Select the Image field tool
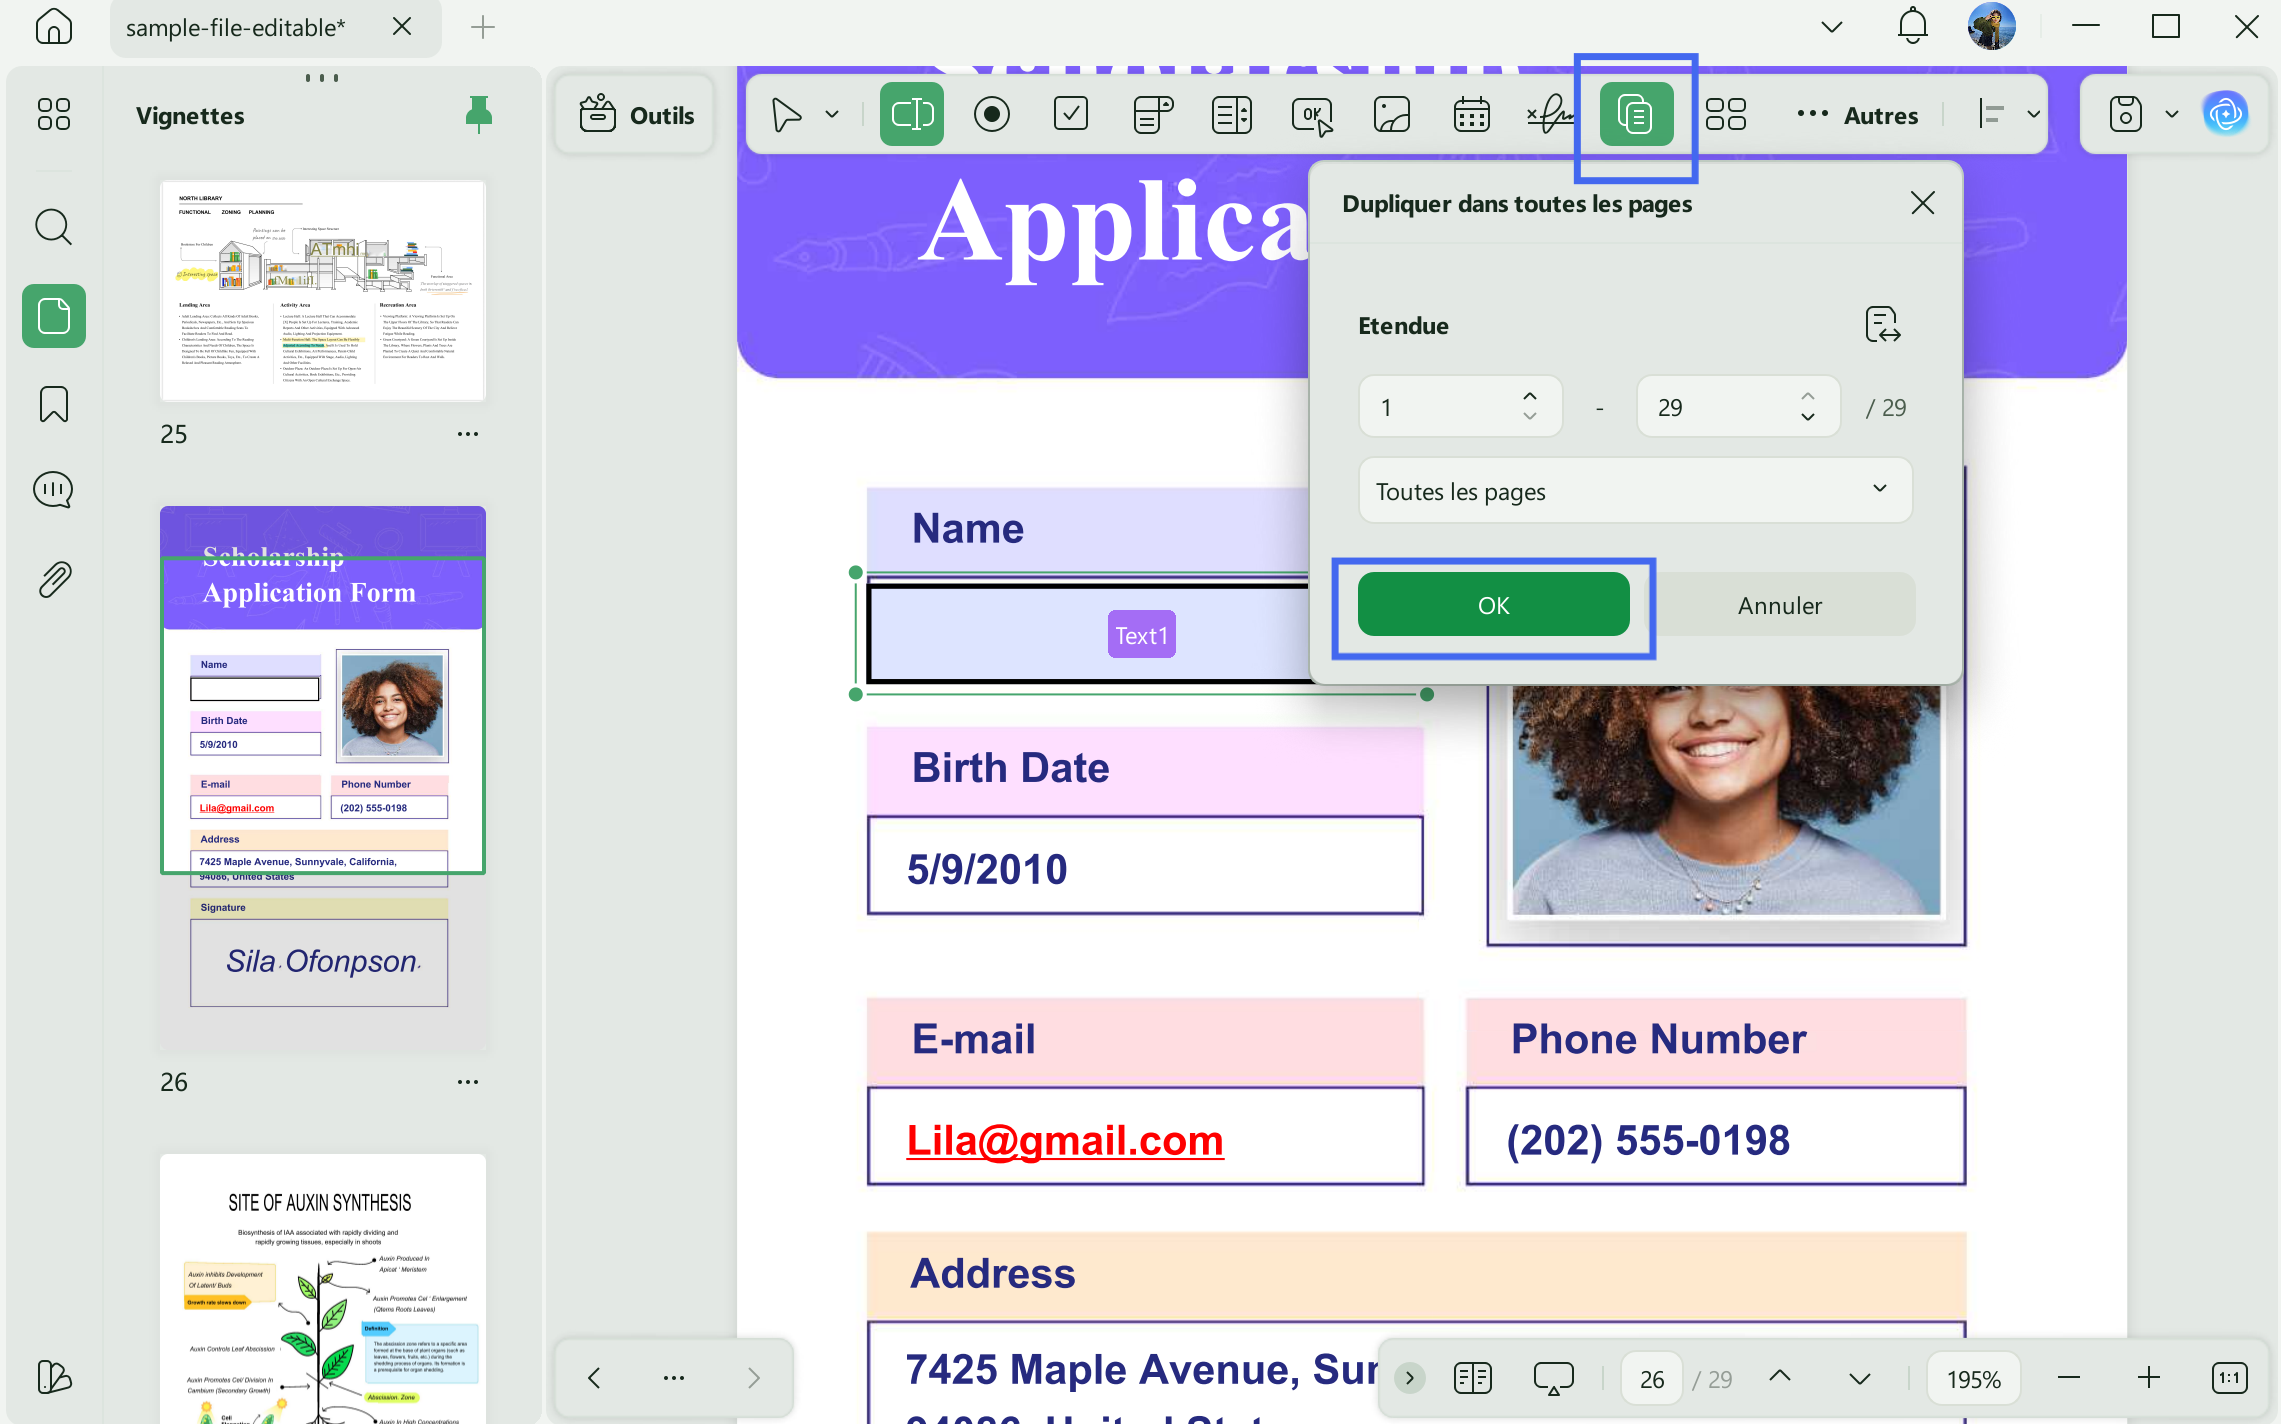The height and width of the screenshot is (1424, 2281). (1392, 114)
